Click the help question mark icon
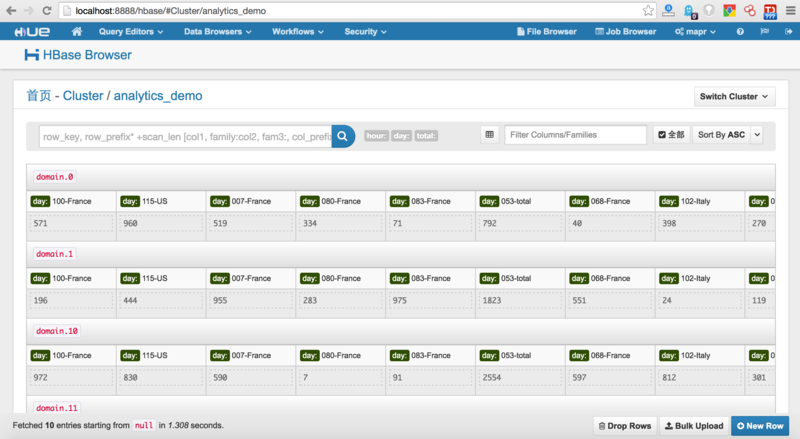The image size is (800, 439). (740, 31)
